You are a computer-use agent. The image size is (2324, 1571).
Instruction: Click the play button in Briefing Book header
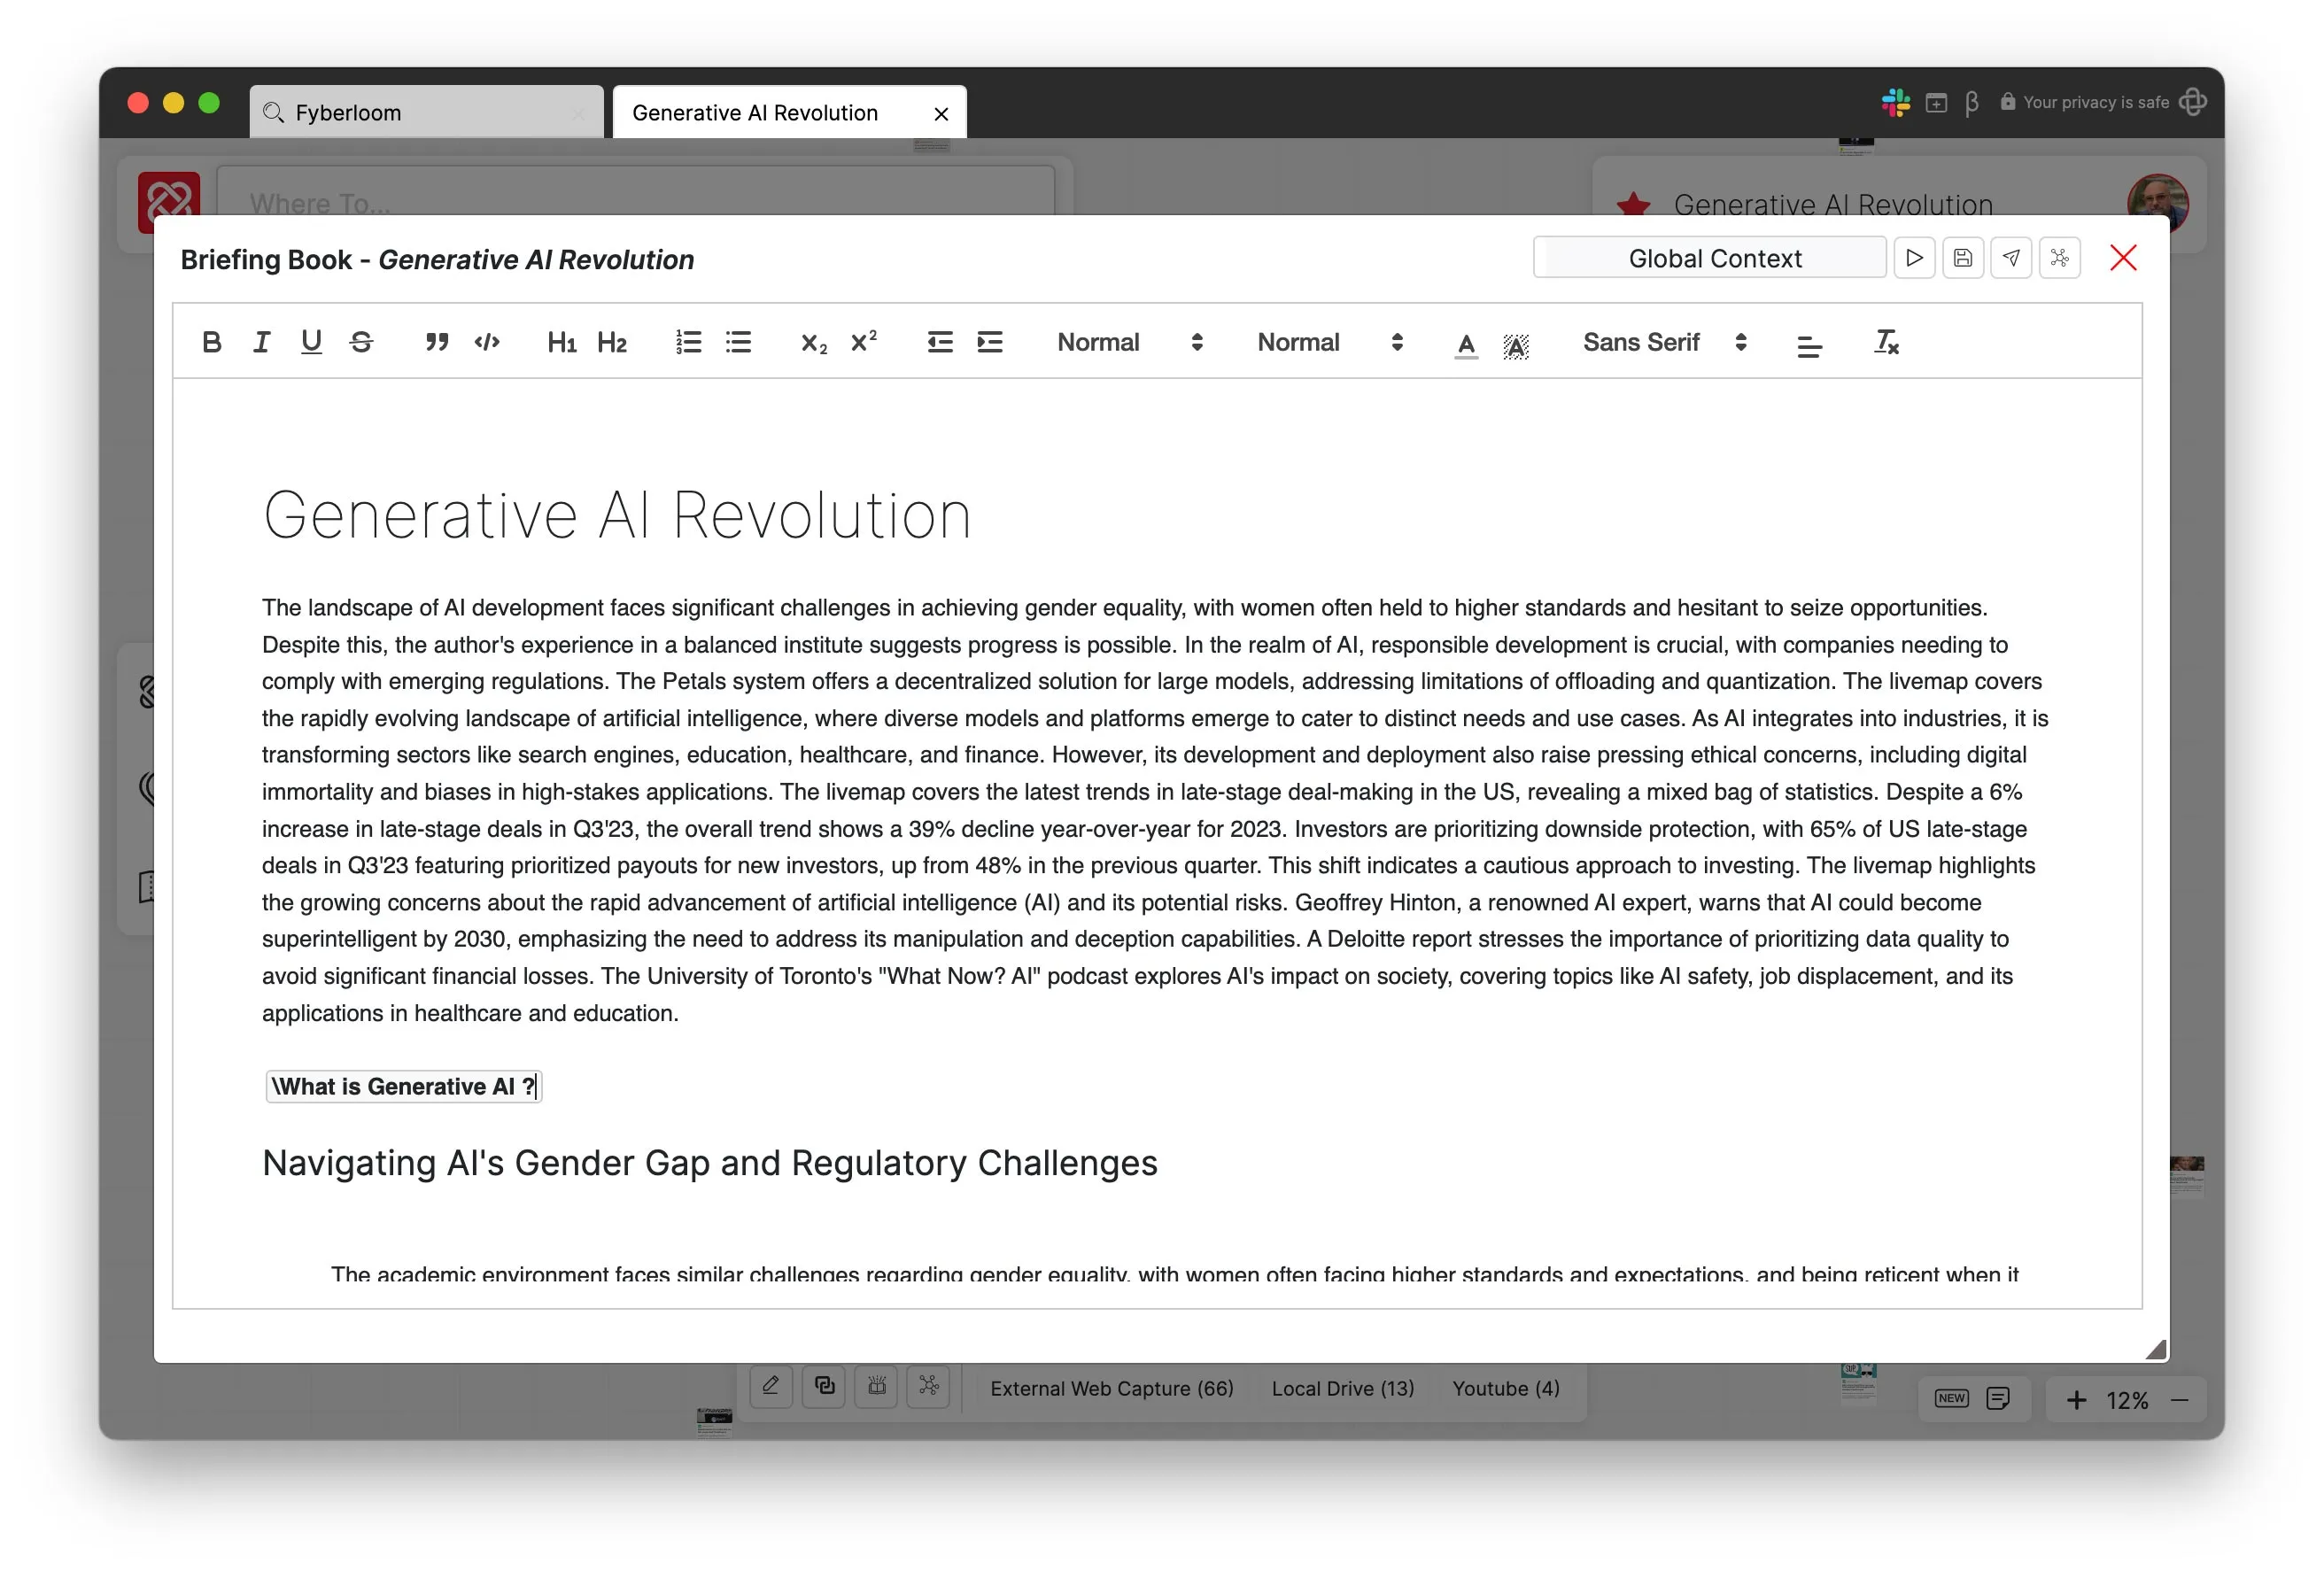pos(1914,258)
